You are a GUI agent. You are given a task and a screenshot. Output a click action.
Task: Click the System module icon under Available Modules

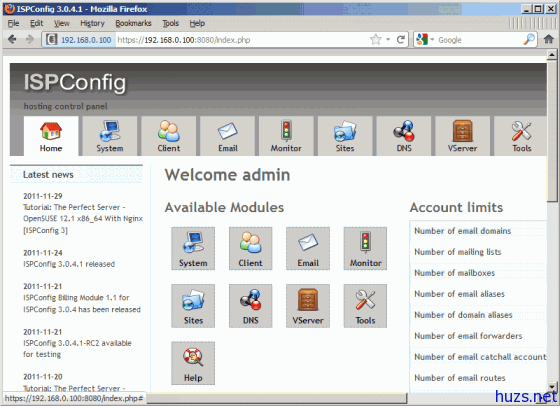click(x=193, y=249)
